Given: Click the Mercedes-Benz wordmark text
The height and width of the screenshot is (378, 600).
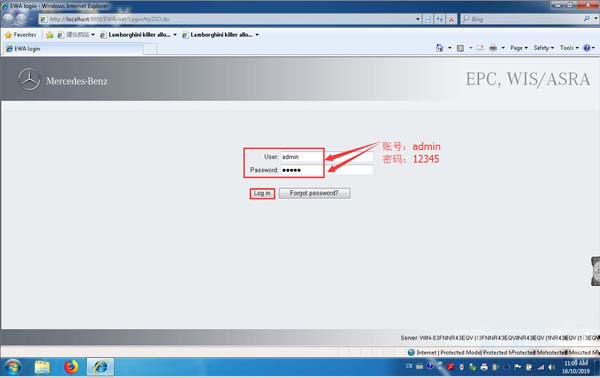Looking at the screenshot, I should pyautogui.click(x=77, y=81).
